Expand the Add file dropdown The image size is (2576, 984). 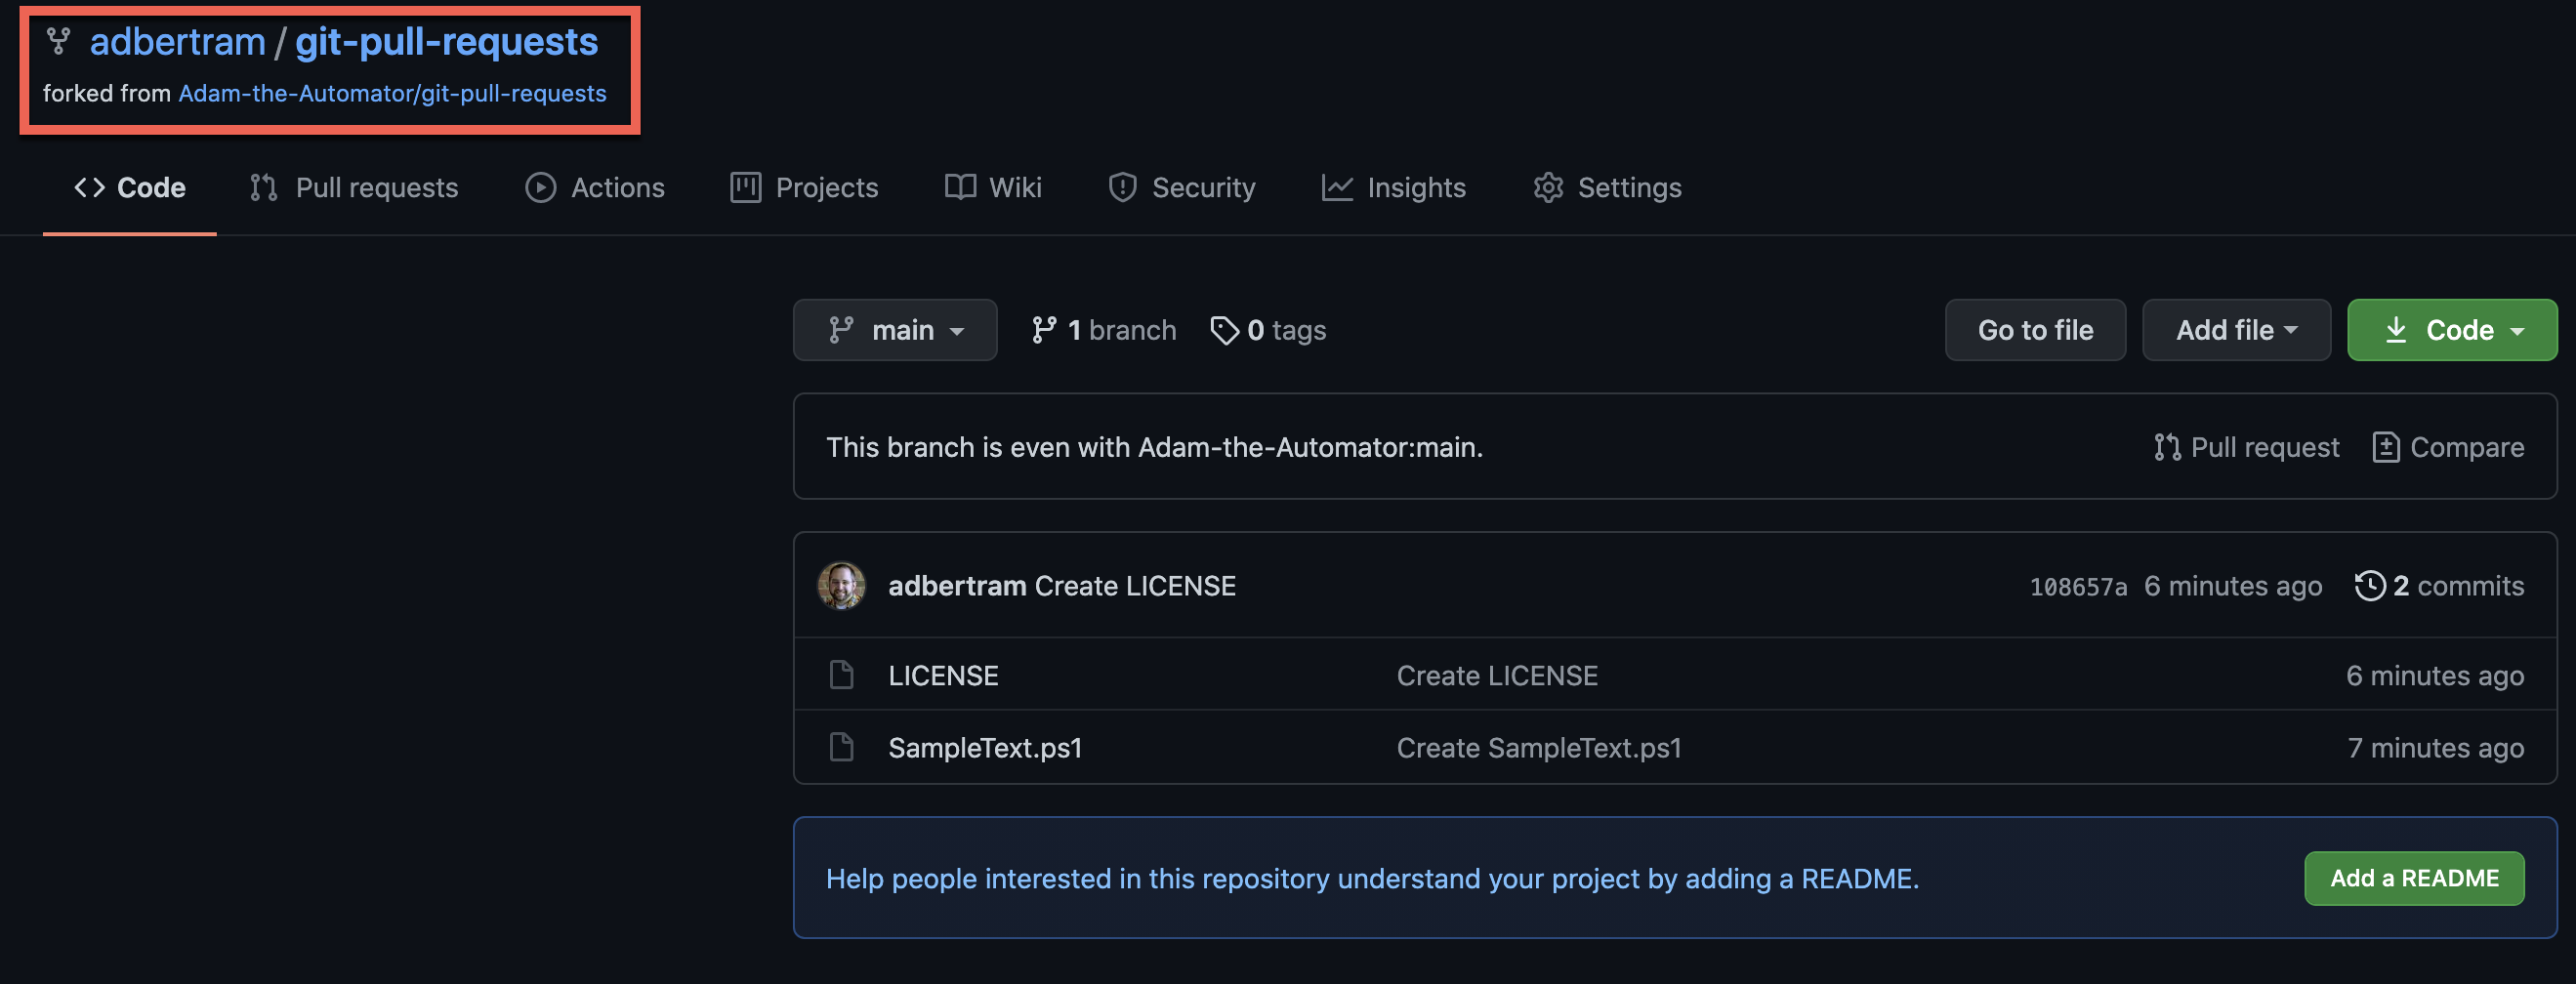tap(2236, 330)
